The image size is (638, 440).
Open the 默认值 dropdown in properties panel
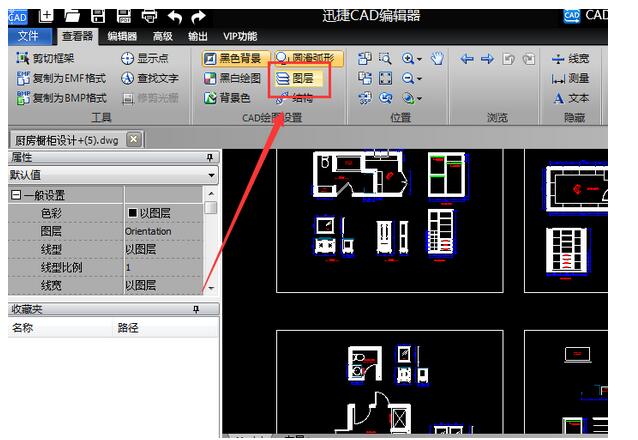coord(211,175)
